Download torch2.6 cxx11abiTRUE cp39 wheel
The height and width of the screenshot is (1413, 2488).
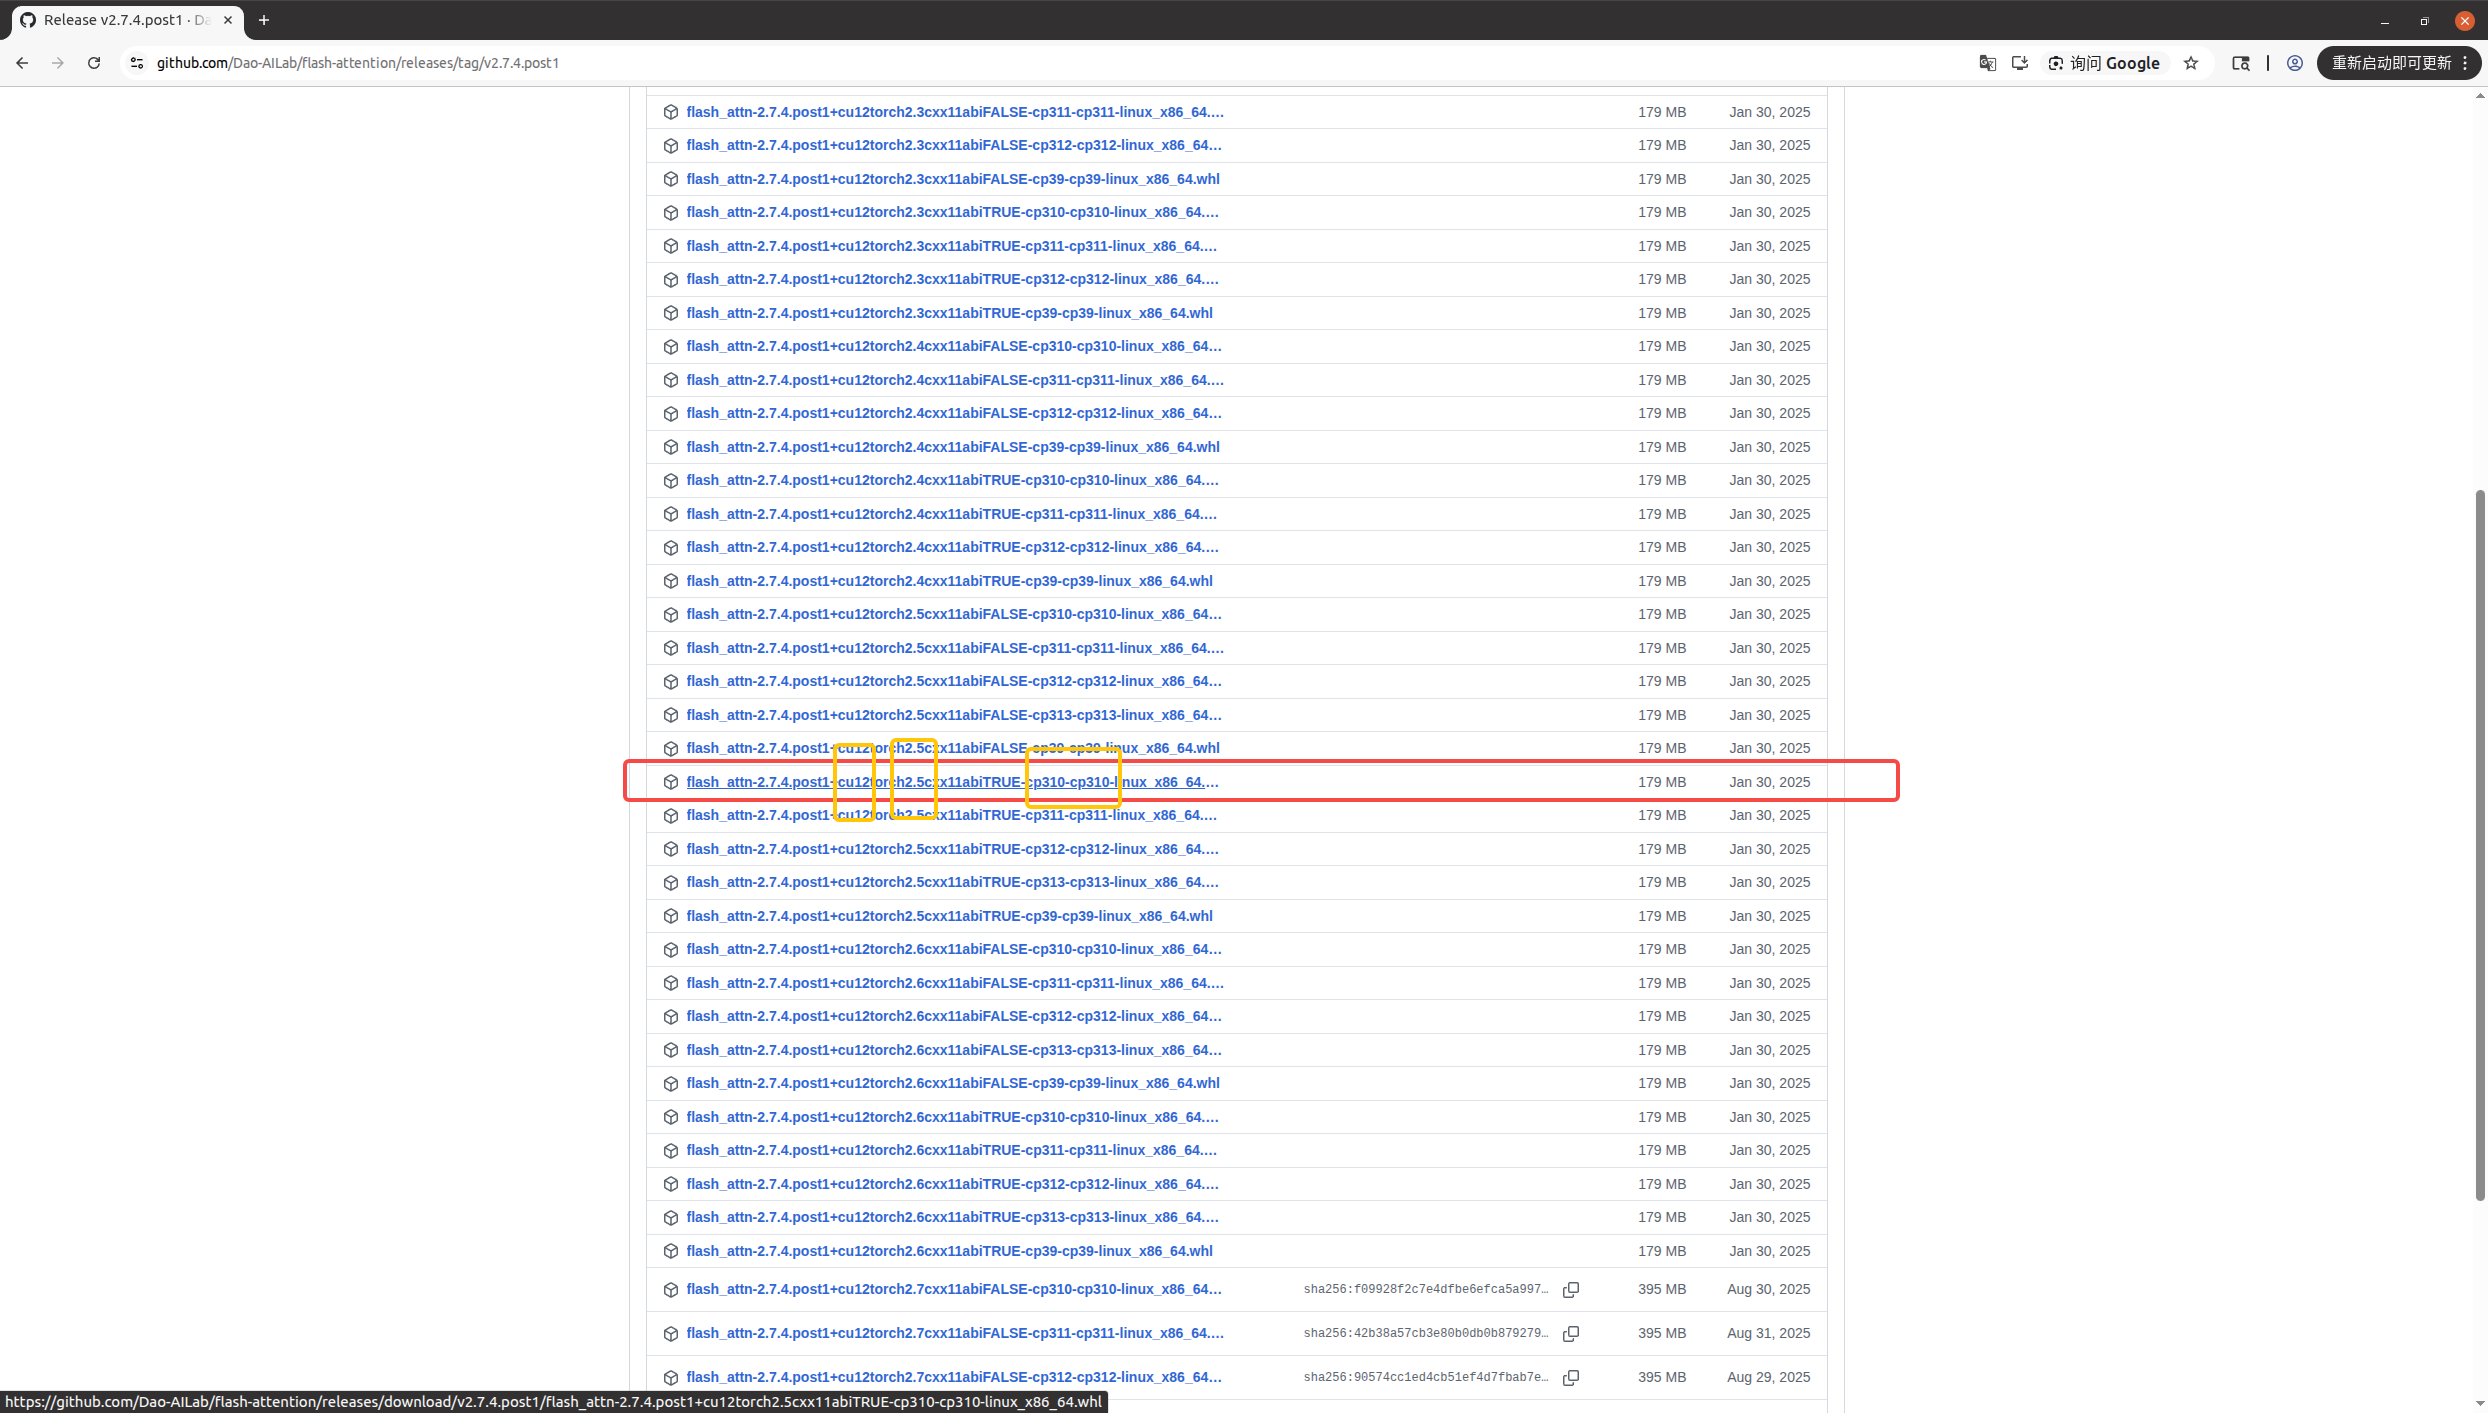click(x=948, y=1251)
